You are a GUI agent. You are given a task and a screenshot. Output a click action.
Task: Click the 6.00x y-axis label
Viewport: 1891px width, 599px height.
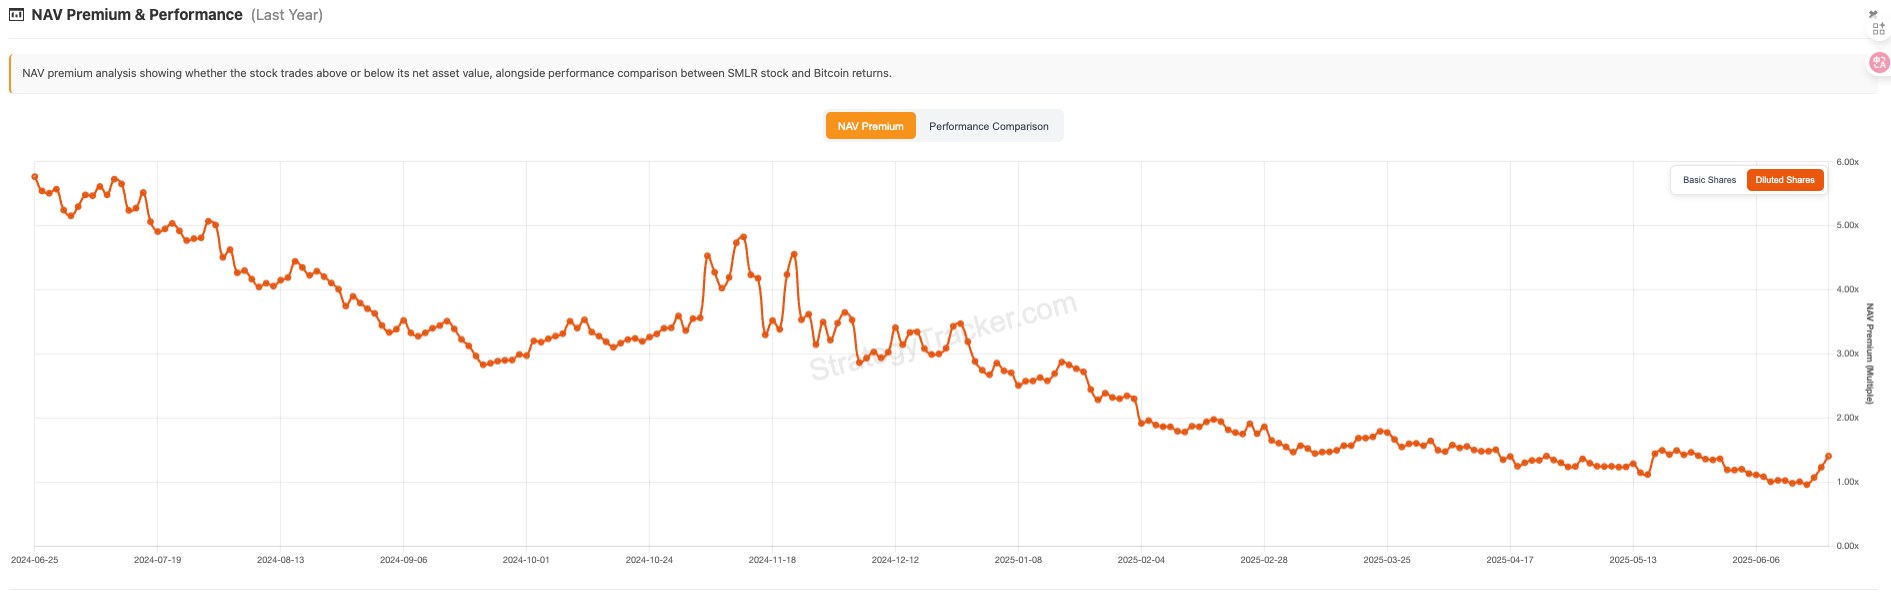coord(1847,162)
